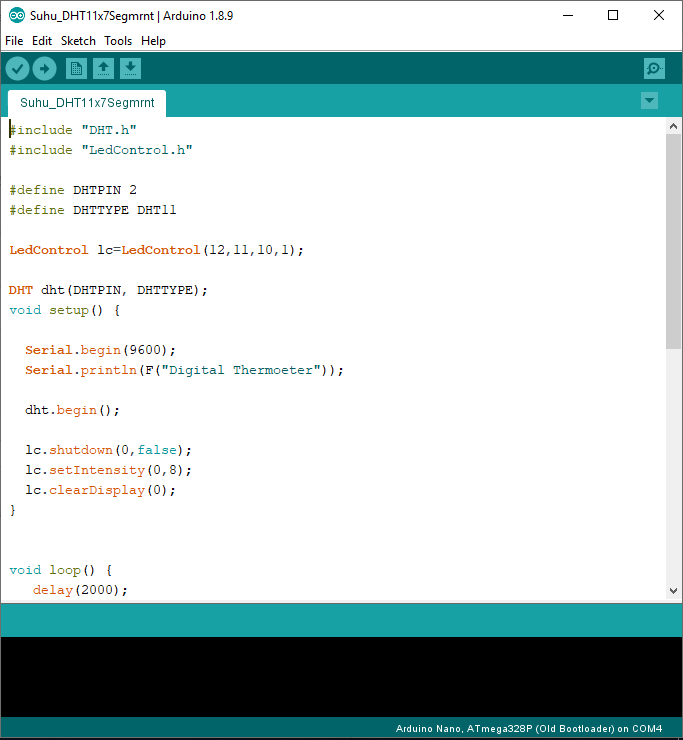Viewport: 683px width, 740px height.
Task: Click the DHT dht(DHTPIN, DHTTYPE) line
Action: [x=109, y=290]
